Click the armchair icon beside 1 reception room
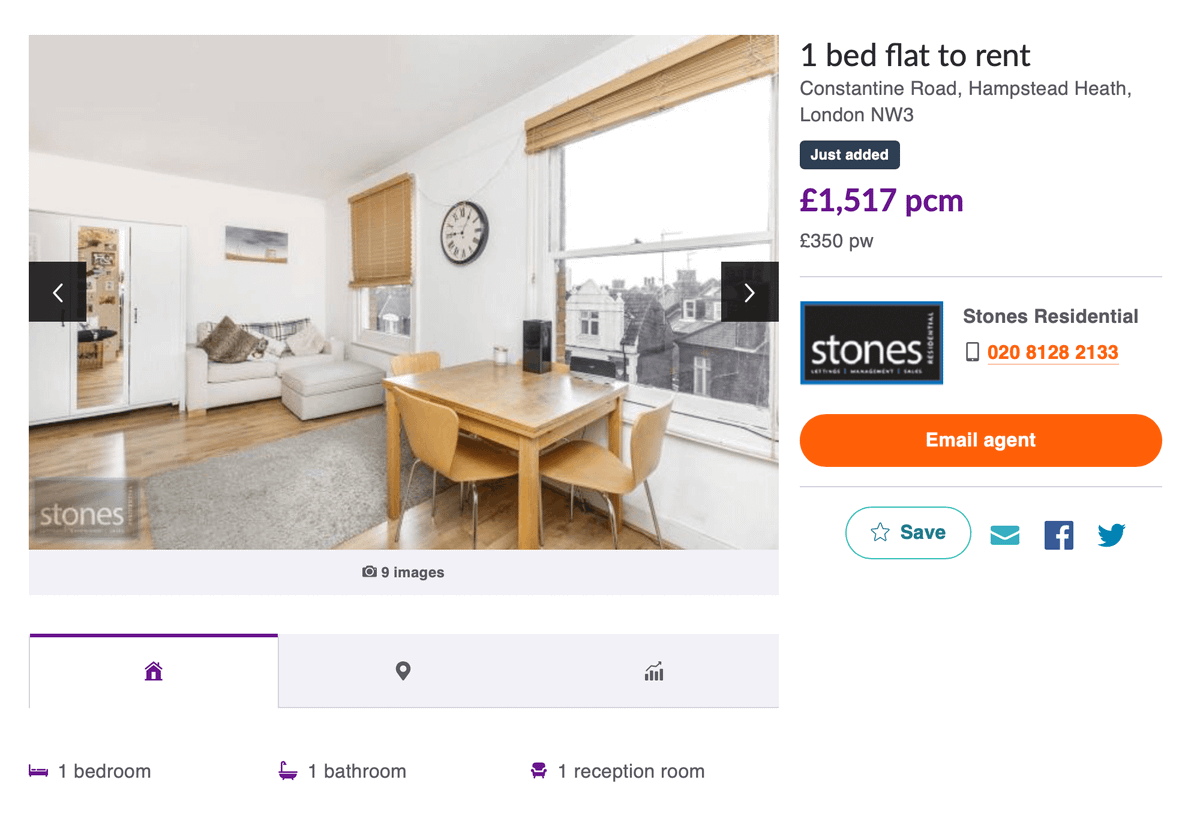 pos(538,771)
